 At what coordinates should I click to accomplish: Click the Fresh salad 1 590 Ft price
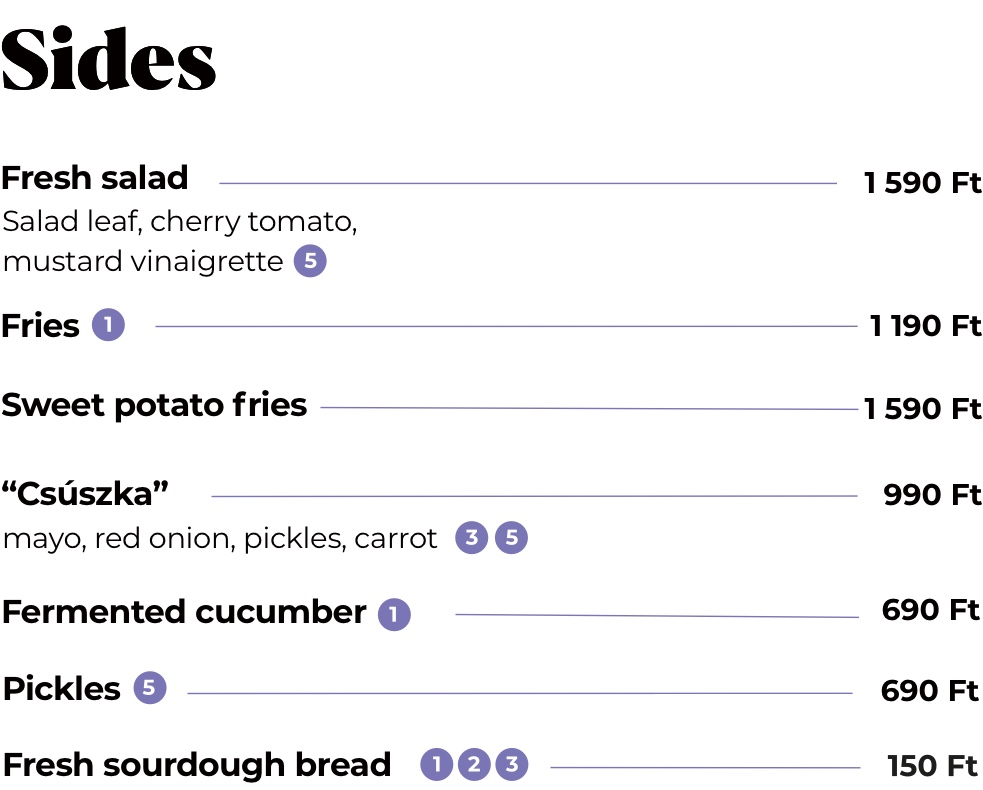pyautogui.click(x=922, y=182)
